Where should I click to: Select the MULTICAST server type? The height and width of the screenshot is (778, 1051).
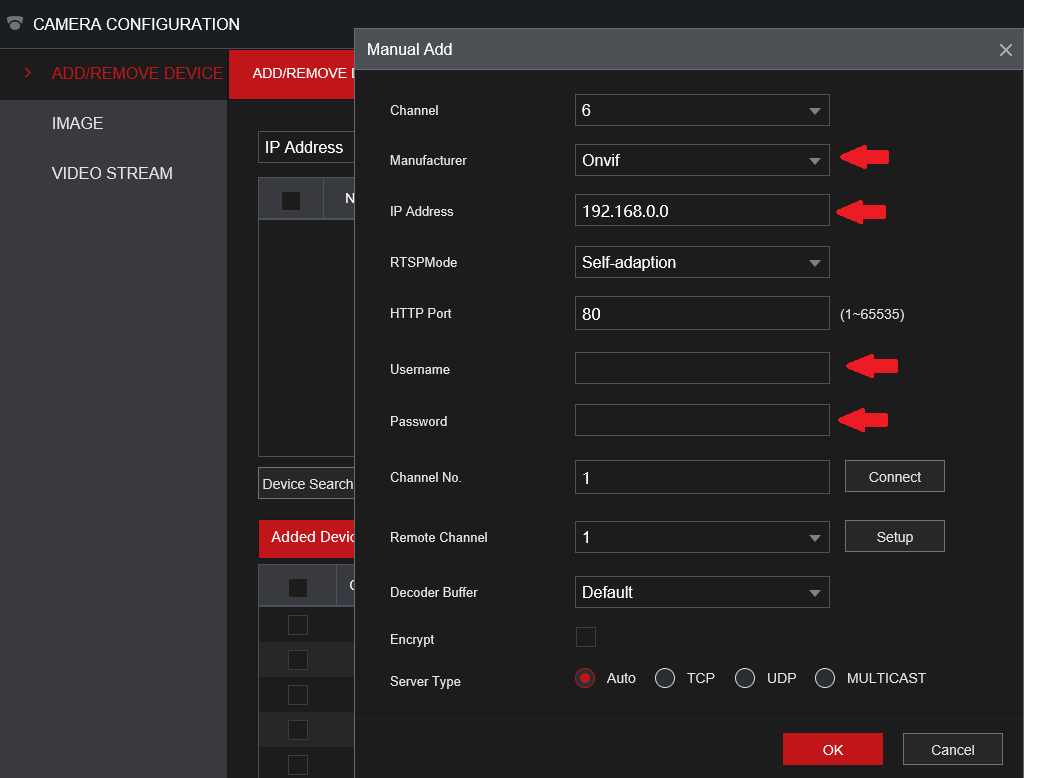pyautogui.click(x=825, y=678)
